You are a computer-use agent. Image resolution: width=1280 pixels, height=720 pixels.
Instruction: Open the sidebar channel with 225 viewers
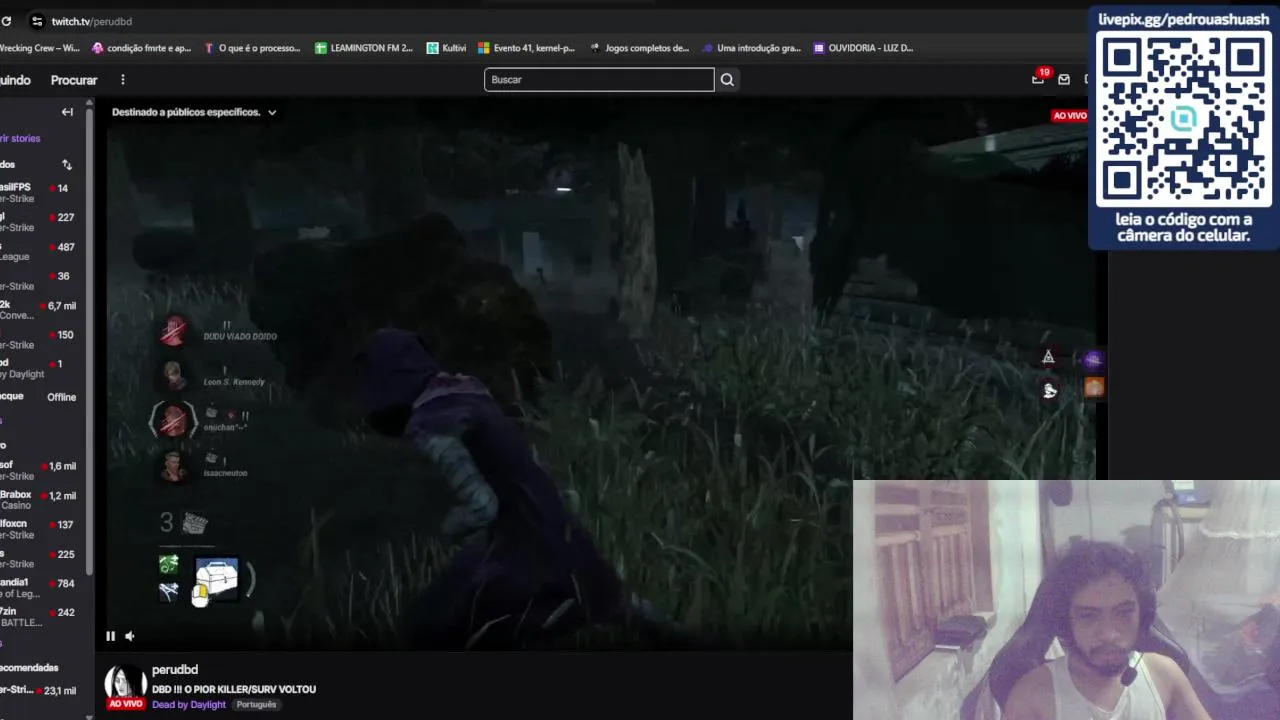[40, 558]
